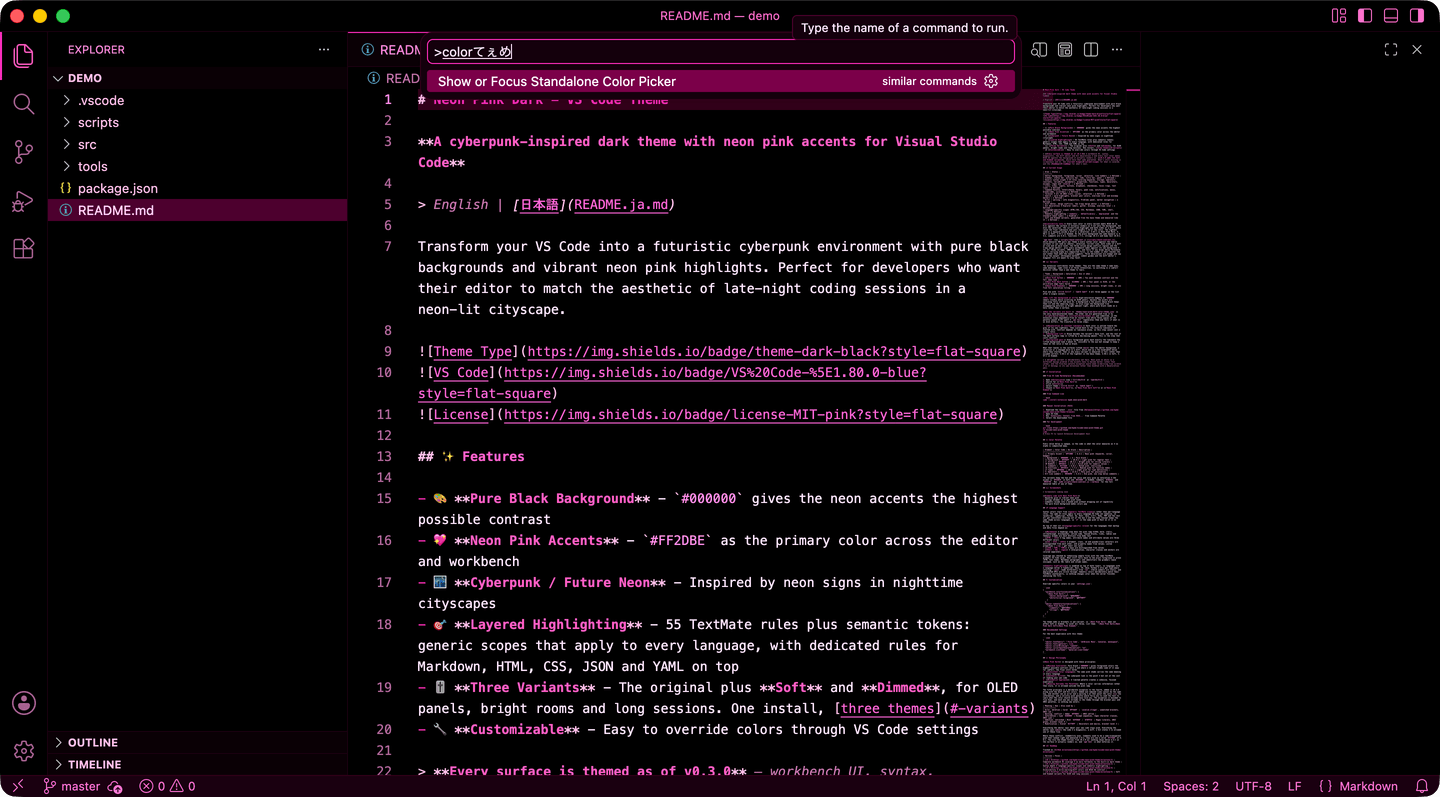
Task: Click the #-variants anchor link
Action: 987,708
